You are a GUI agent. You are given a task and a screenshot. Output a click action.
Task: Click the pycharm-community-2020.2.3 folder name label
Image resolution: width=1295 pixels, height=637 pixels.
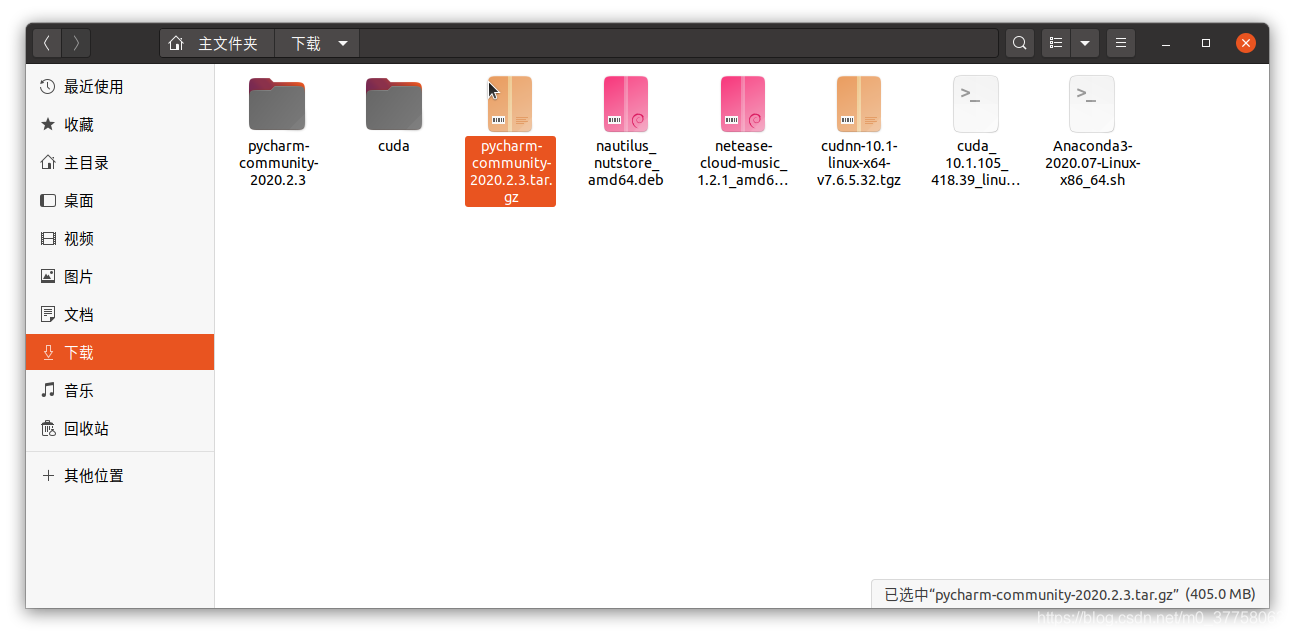pos(278,163)
